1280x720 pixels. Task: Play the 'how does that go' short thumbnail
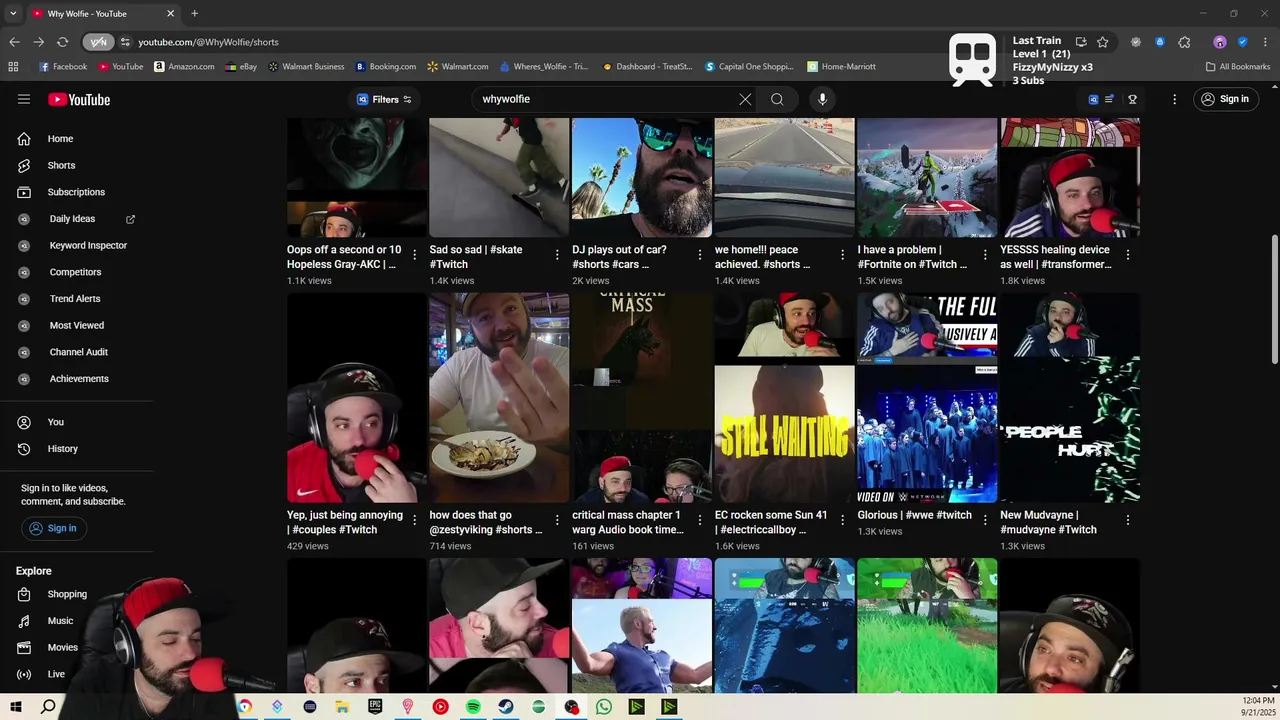click(x=499, y=397)
